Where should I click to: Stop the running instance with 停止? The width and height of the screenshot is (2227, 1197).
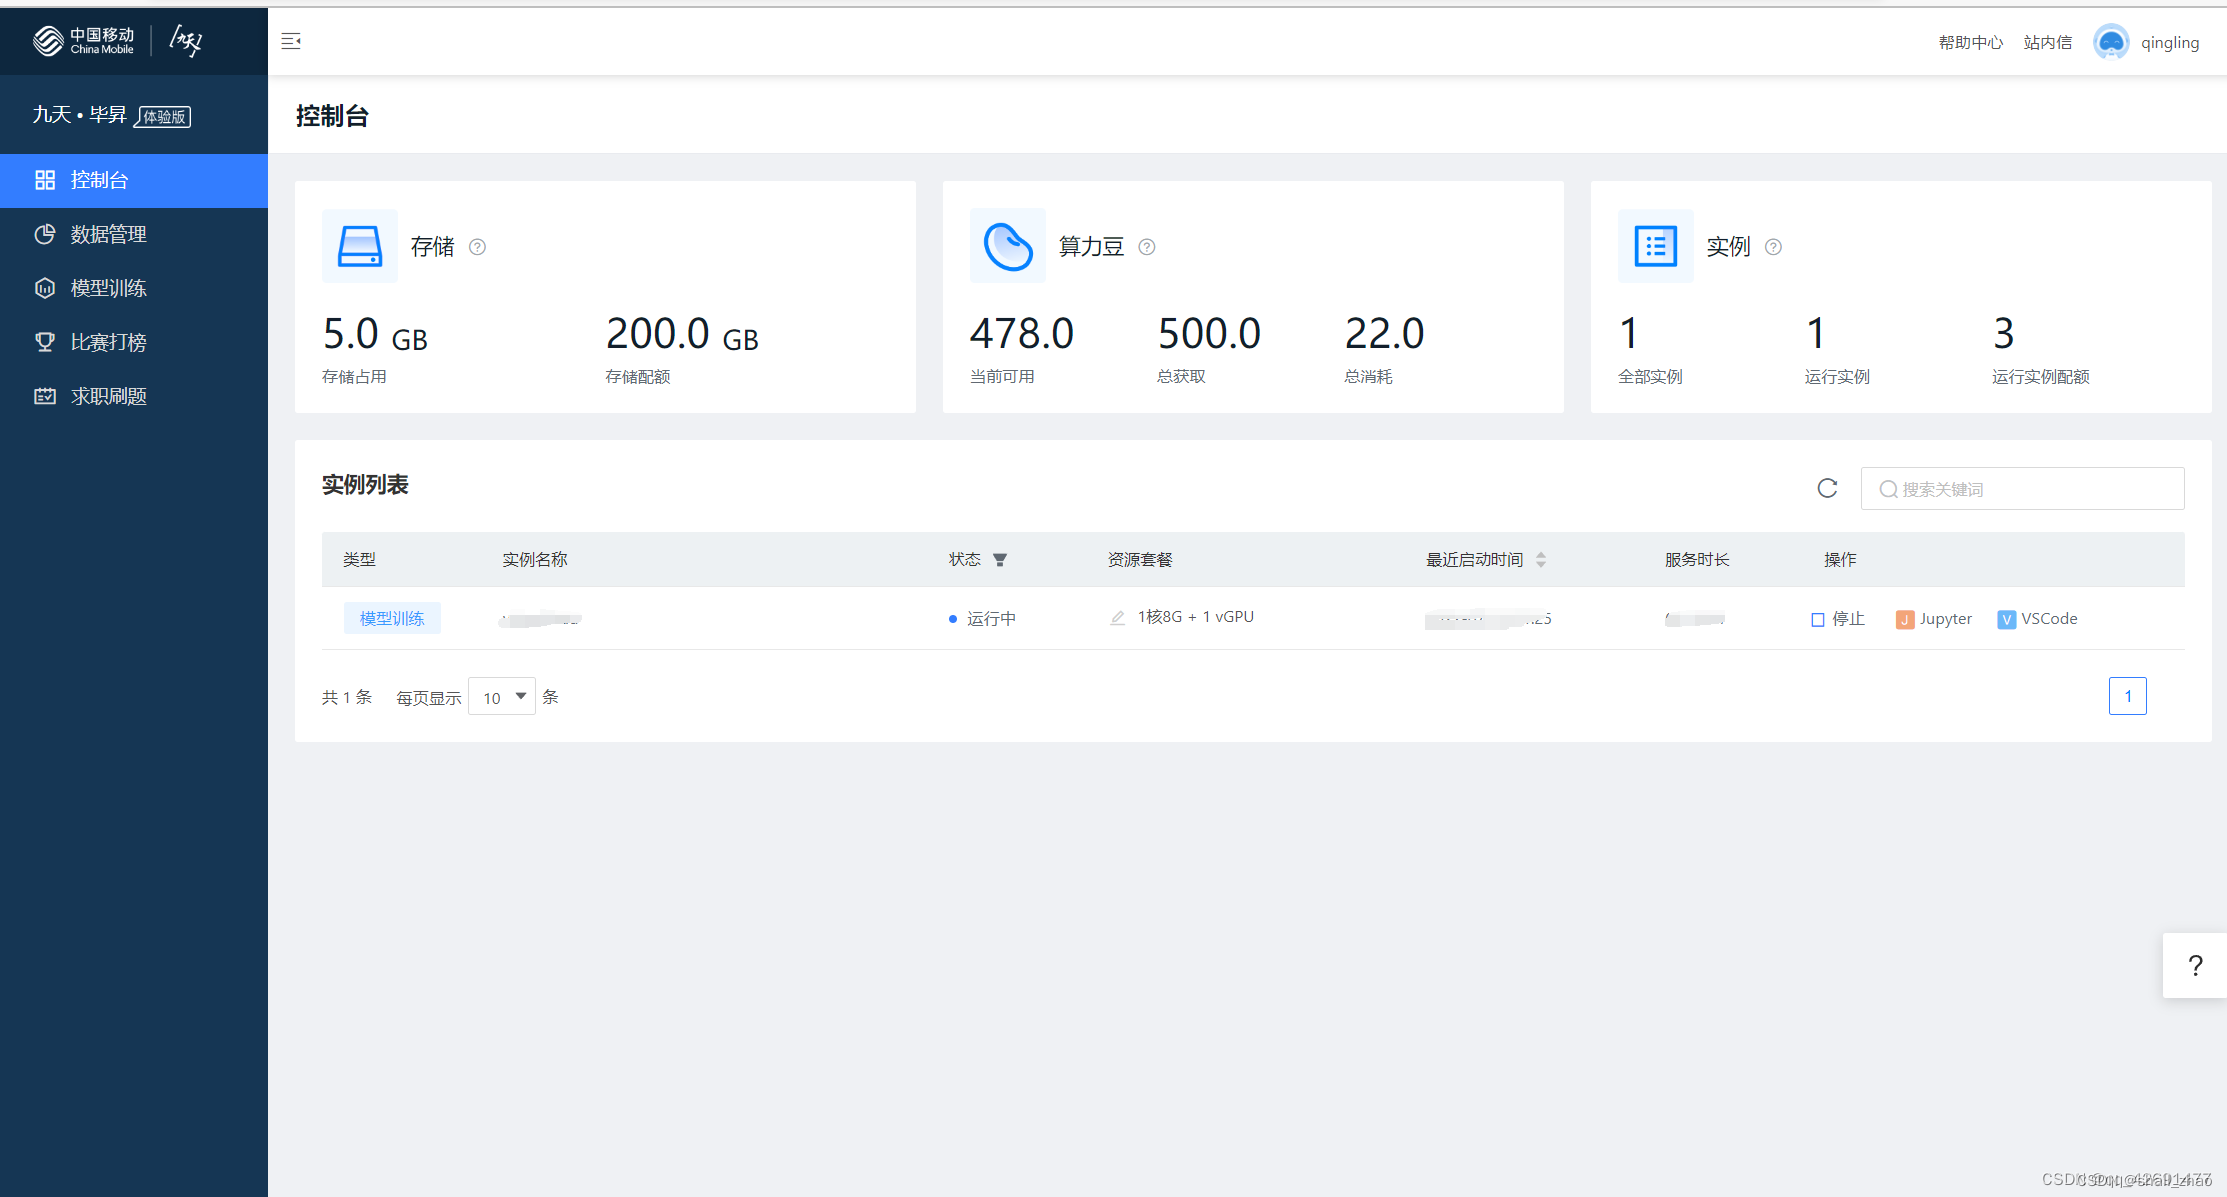(1838, 619)
